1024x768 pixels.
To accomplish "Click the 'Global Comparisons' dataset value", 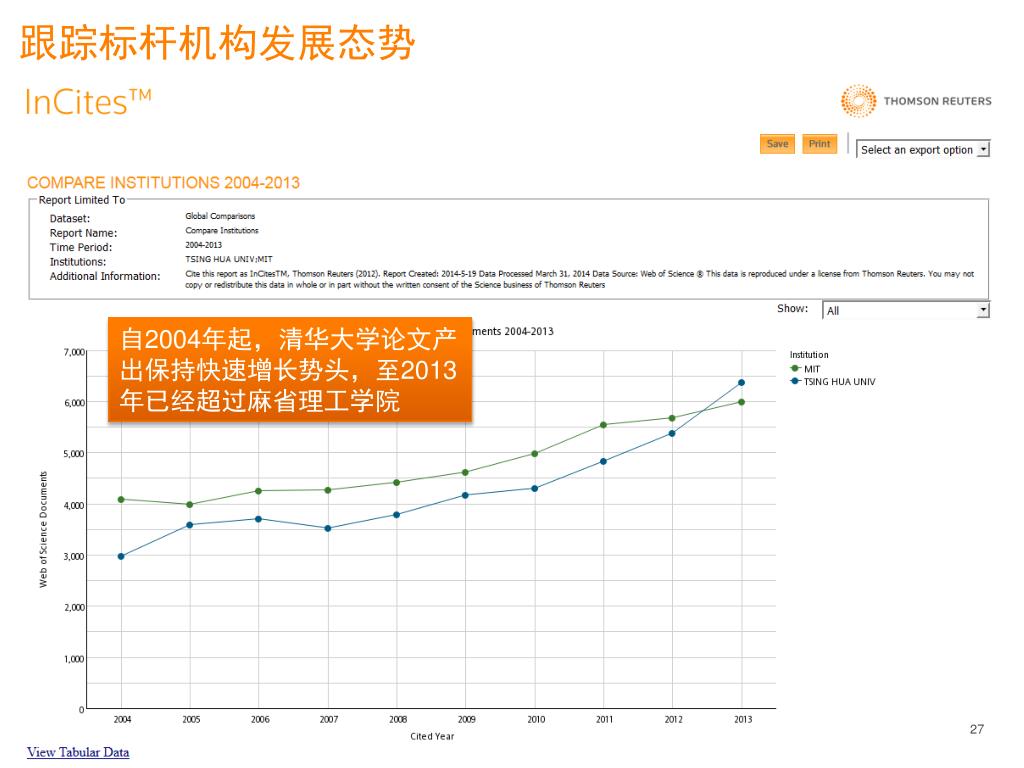I will pyautogui.click(x=220, y=216).
